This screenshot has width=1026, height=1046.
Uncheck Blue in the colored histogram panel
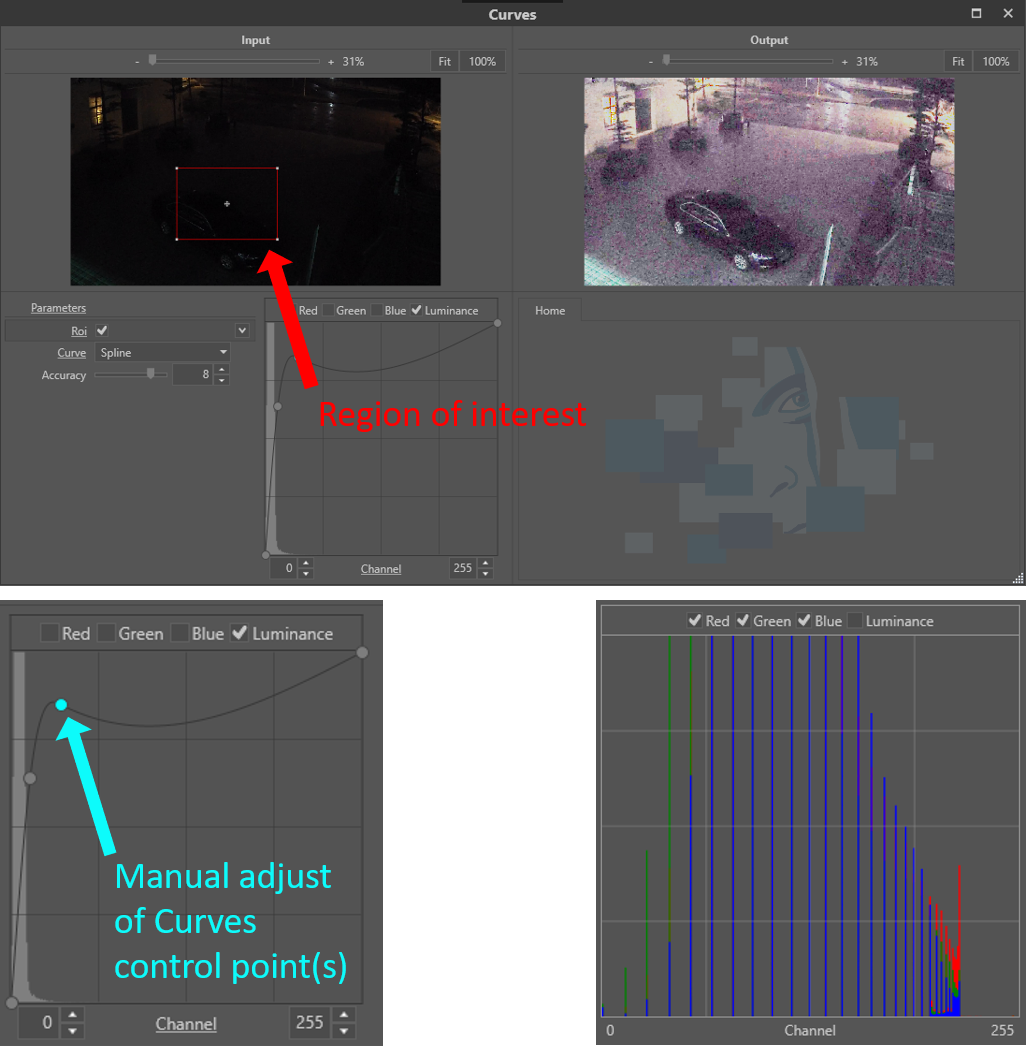[803, 621]
